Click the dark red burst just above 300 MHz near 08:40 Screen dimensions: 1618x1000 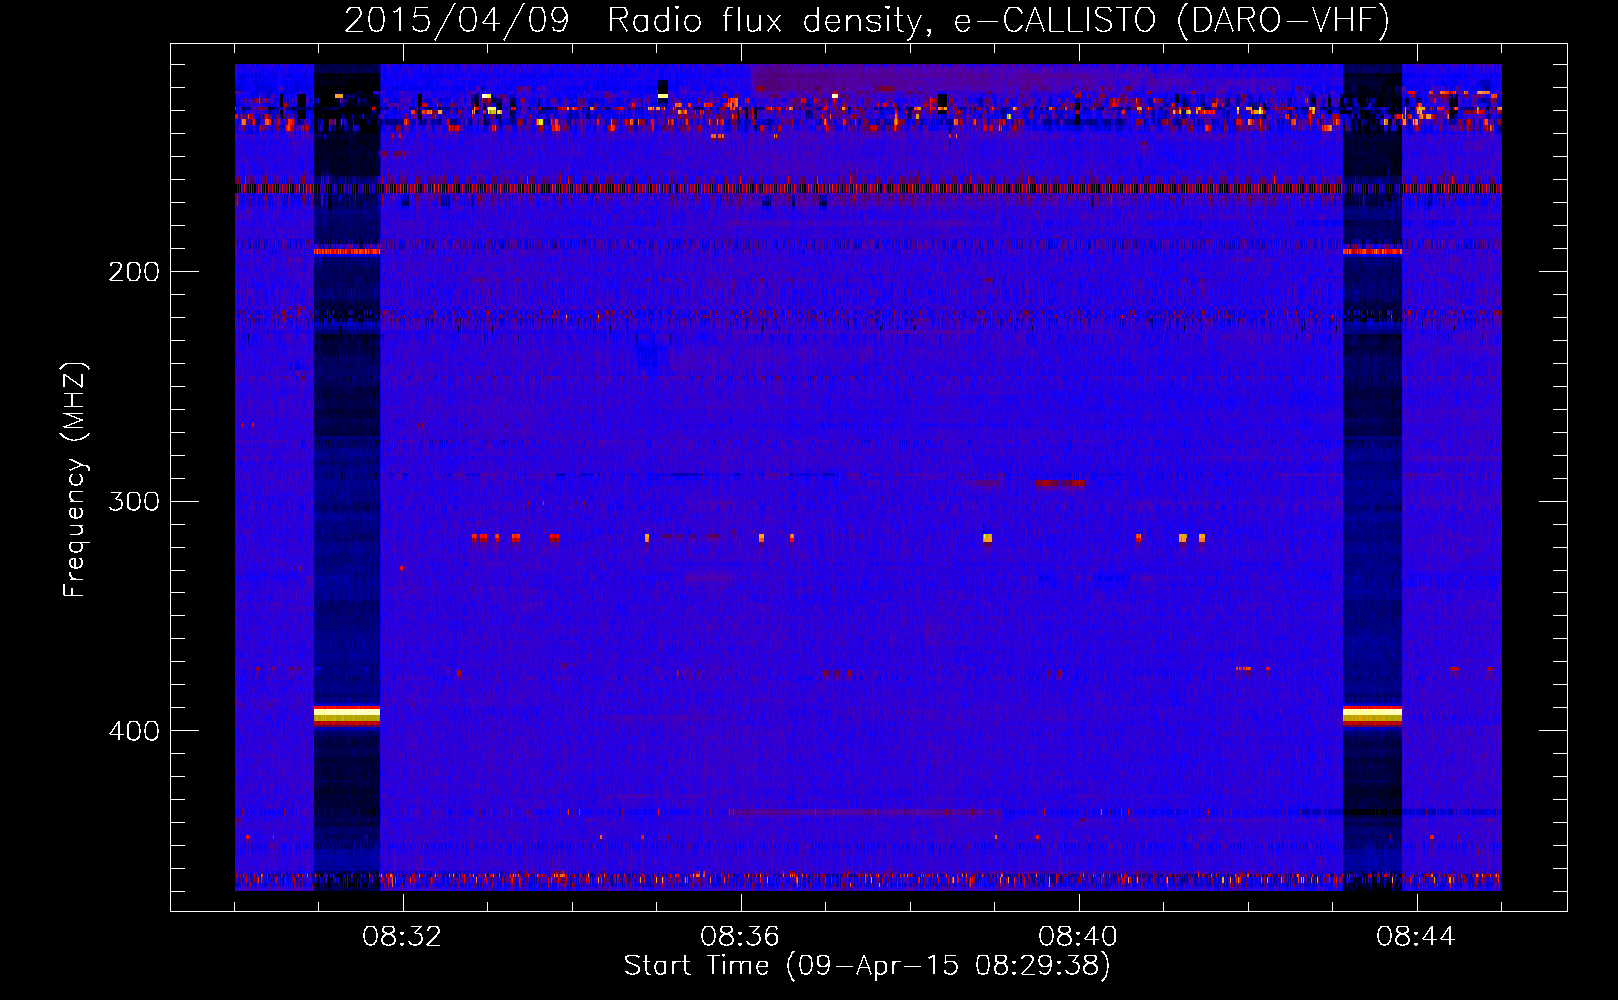pyautogui.click(x=1060, y=483)
